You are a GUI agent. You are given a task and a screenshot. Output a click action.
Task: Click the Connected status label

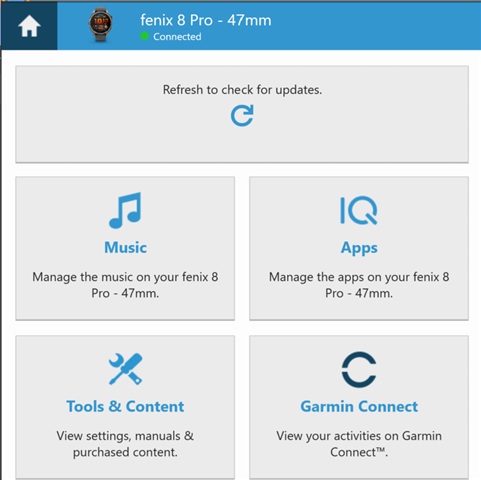point(177,36)
